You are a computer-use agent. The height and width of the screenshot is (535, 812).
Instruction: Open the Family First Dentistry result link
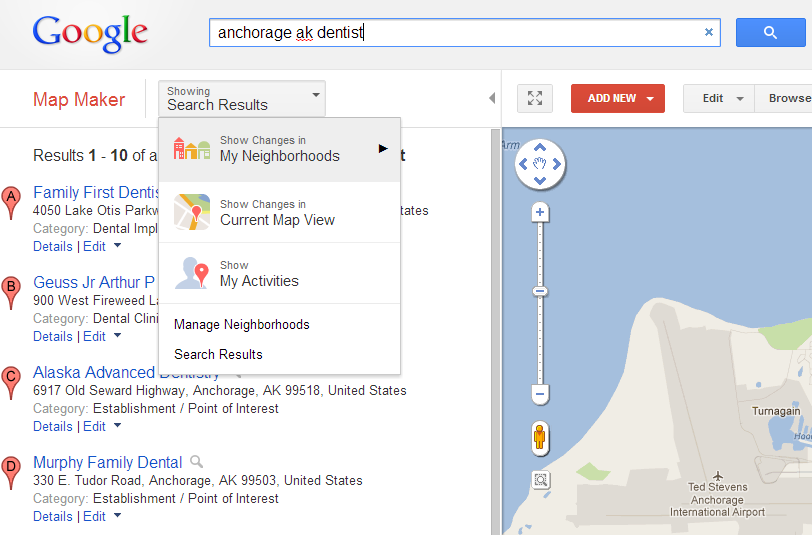[x=96, y=192]
